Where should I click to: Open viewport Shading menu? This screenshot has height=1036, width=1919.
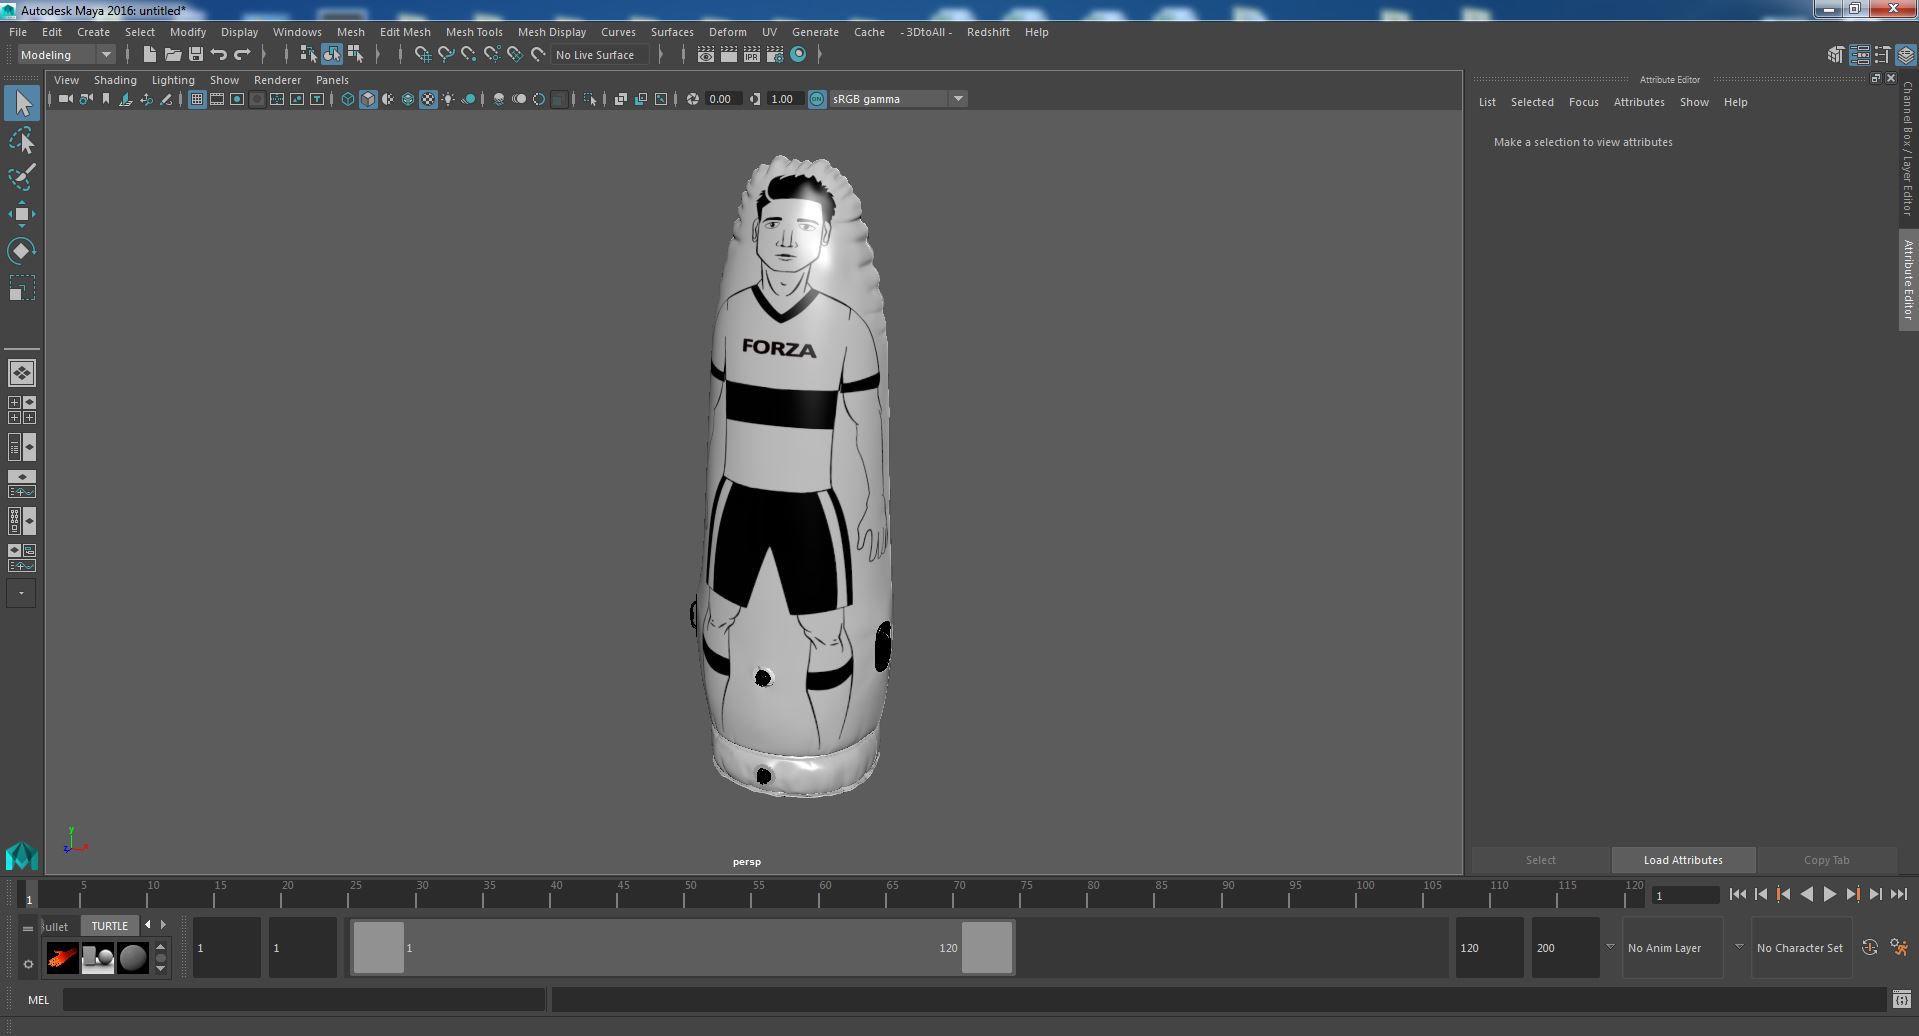[115, 80]
